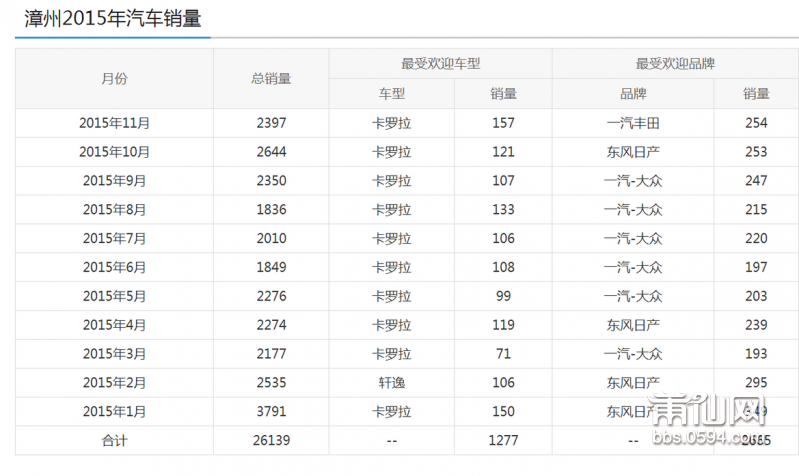The image size is (799, 476).
Task: Select the 2015年9月 row label
Action: click(x=114, y=181)
